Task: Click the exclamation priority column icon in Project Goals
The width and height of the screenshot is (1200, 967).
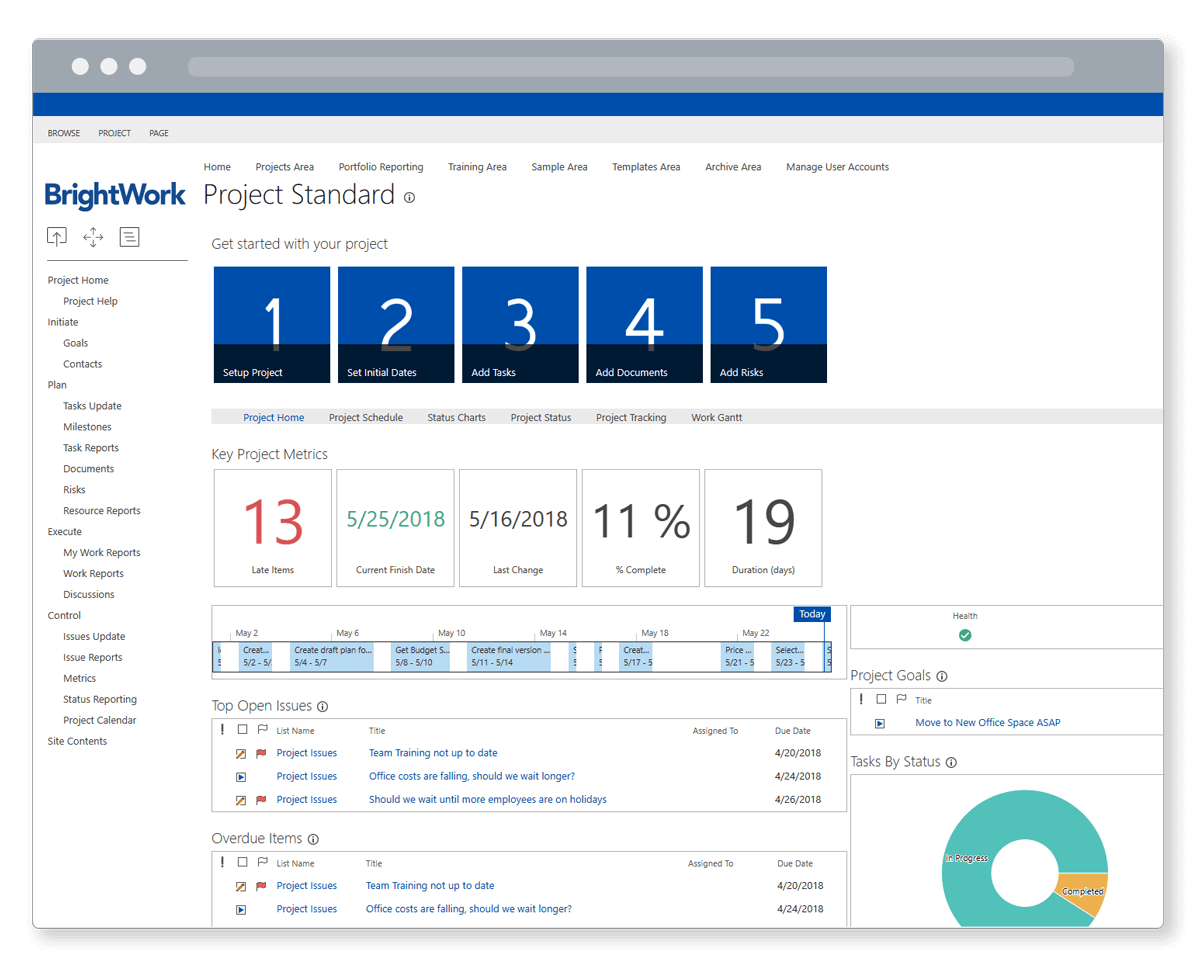Action: [861, 700]
